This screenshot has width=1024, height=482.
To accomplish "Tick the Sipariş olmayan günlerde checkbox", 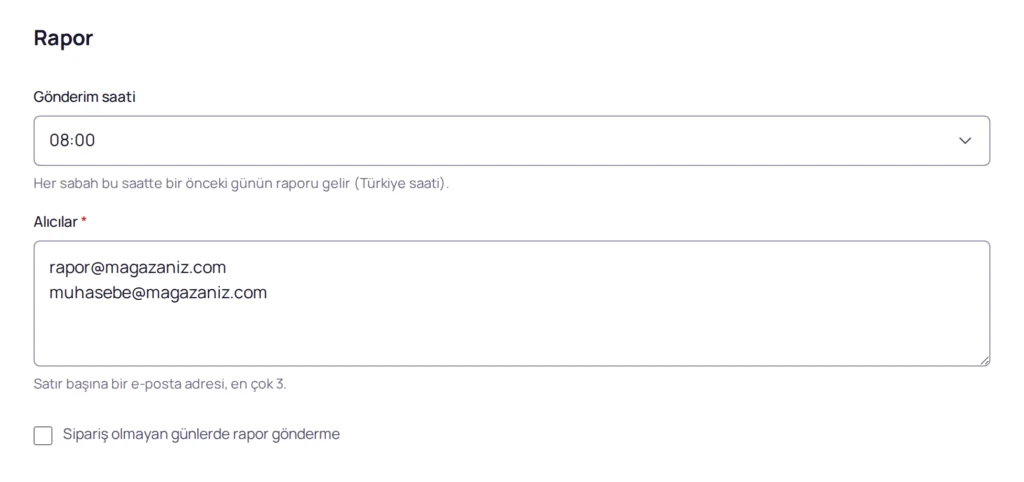I will click(43, 436).
